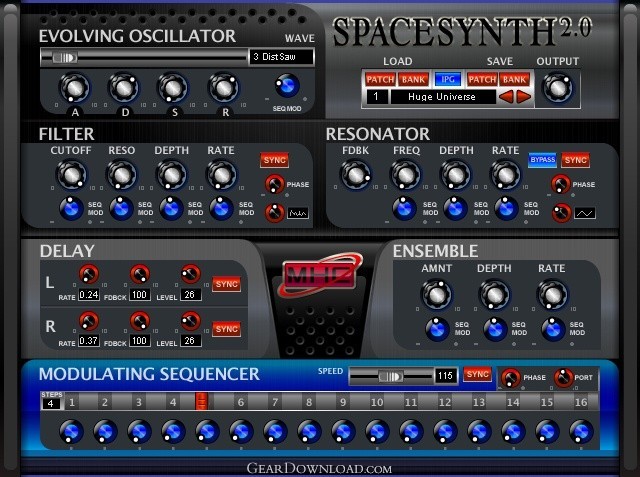Click the oscillator Attack (A) knob

tap(75, 88)
